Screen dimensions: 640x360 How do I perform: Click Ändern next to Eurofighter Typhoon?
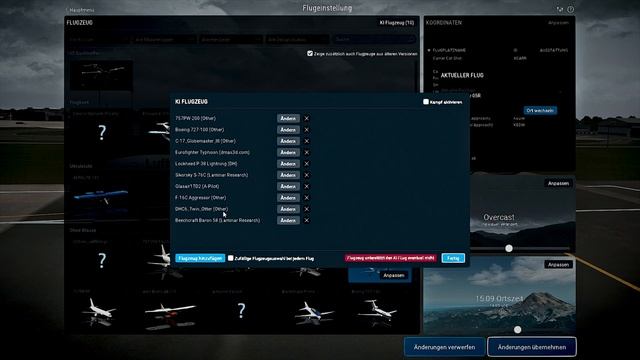(x=288, y=152)
